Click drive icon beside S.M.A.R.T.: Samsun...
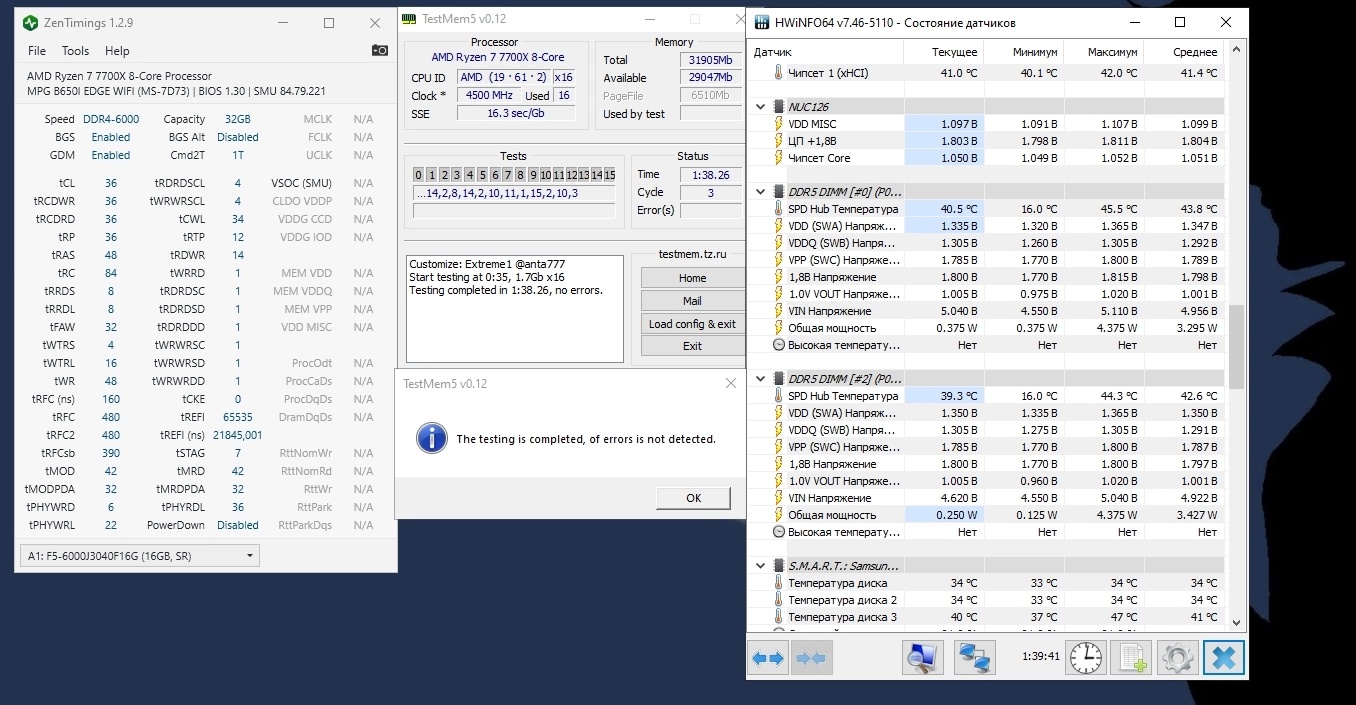1356x705 pixels. click(x=779, y=566)
